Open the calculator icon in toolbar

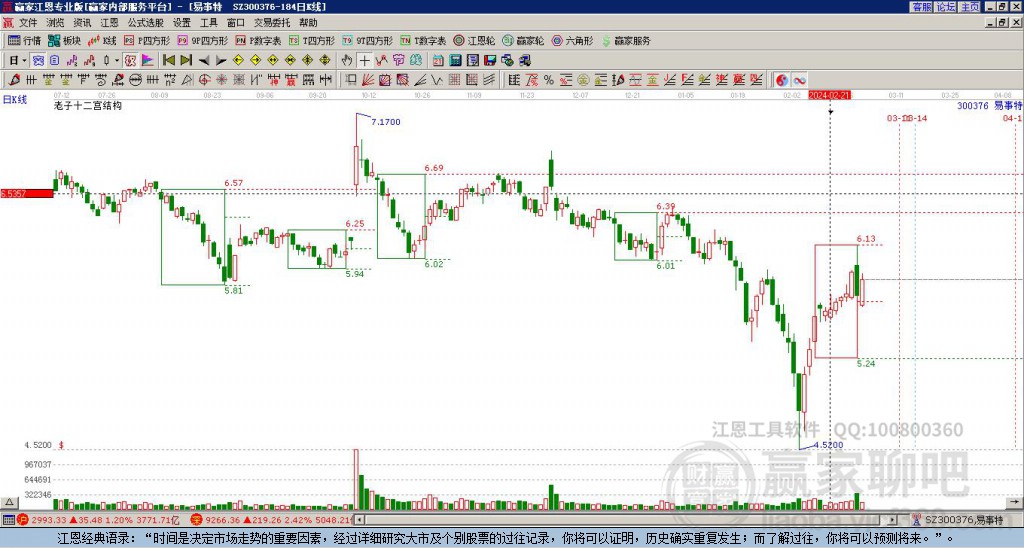point(455,61)
